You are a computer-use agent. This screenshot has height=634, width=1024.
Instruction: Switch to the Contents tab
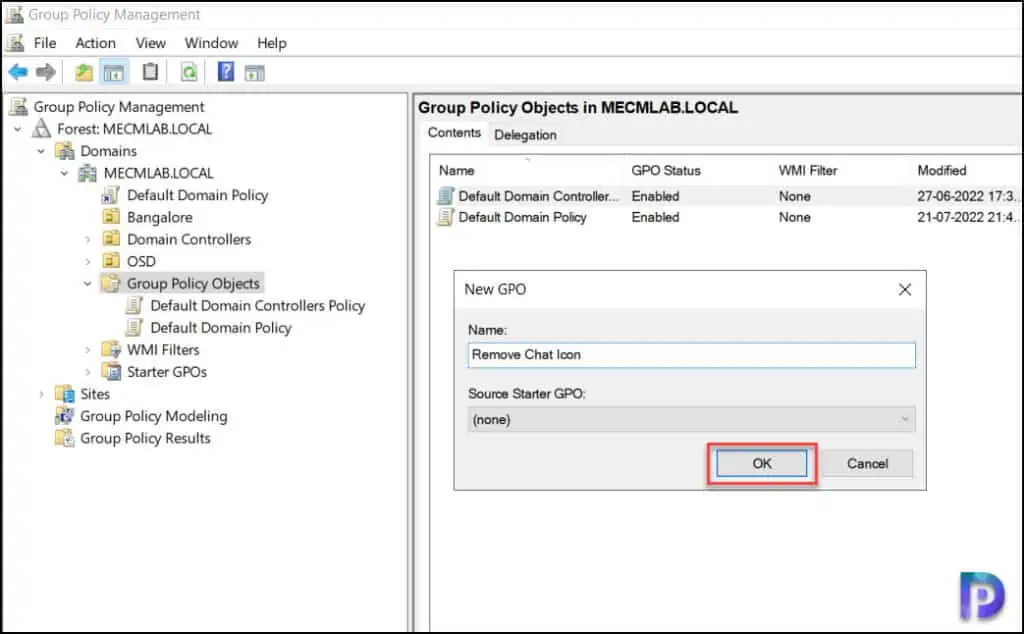pyautogui.click(x=454, y=133)
